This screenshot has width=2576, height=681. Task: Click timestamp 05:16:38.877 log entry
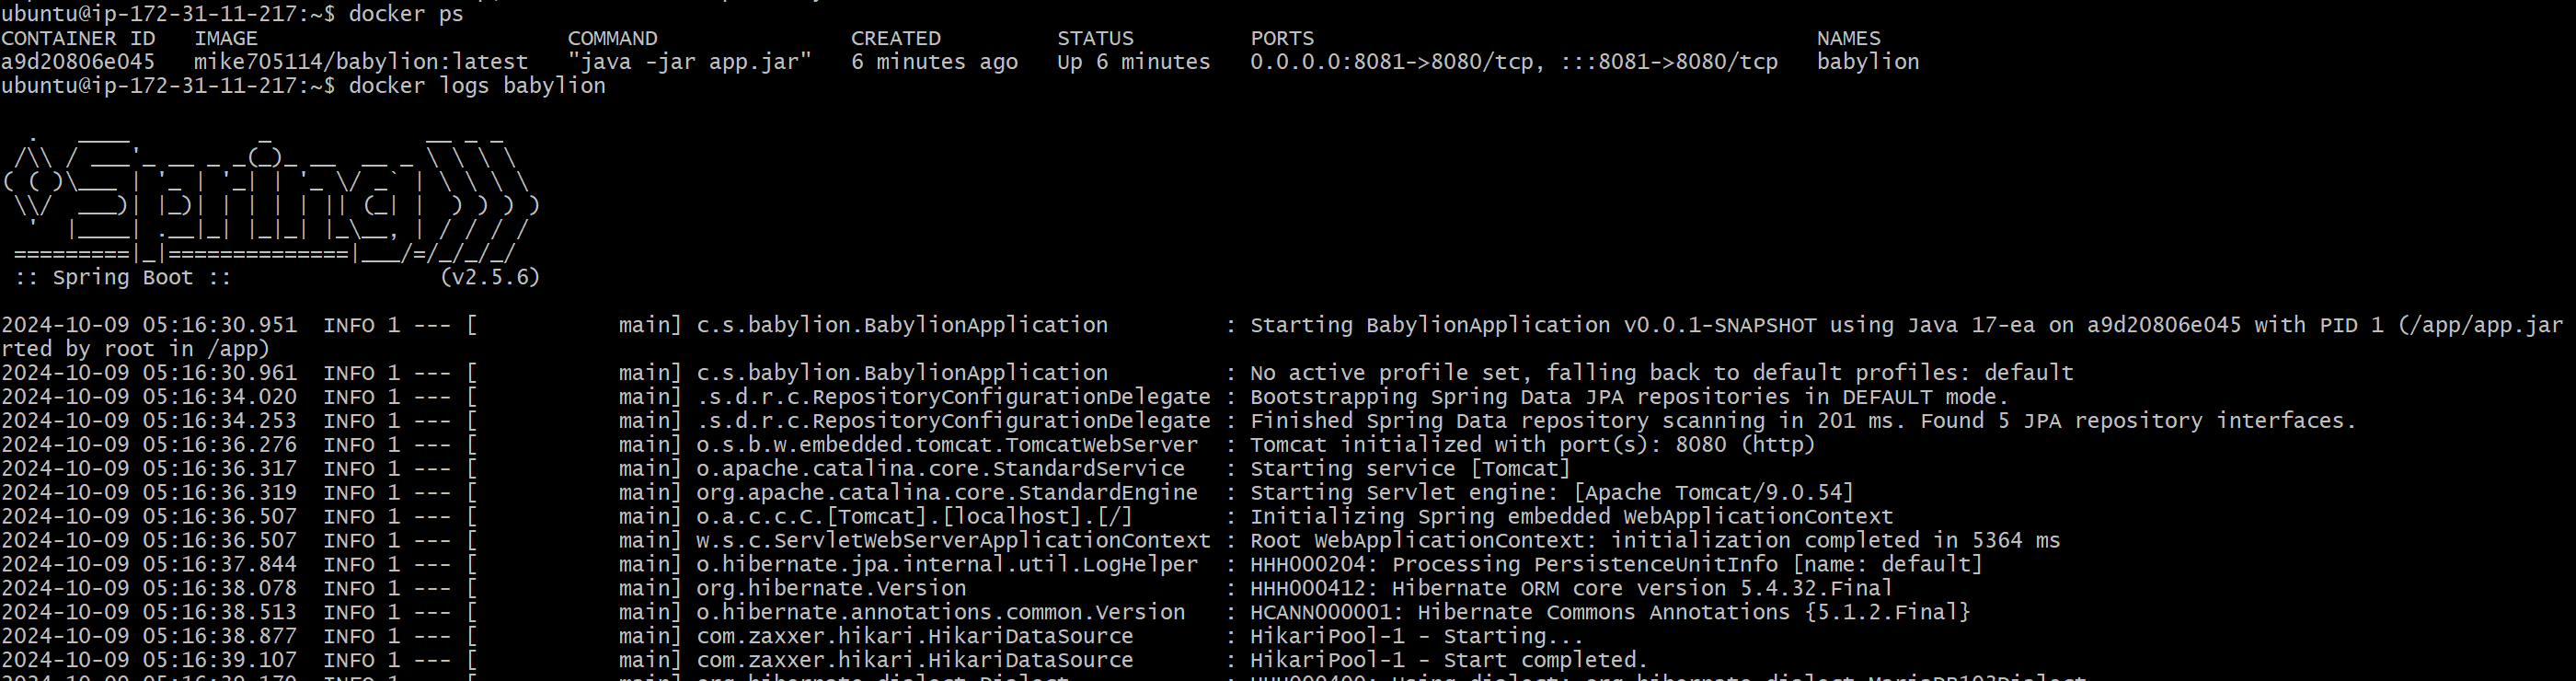tap(219, 637)
